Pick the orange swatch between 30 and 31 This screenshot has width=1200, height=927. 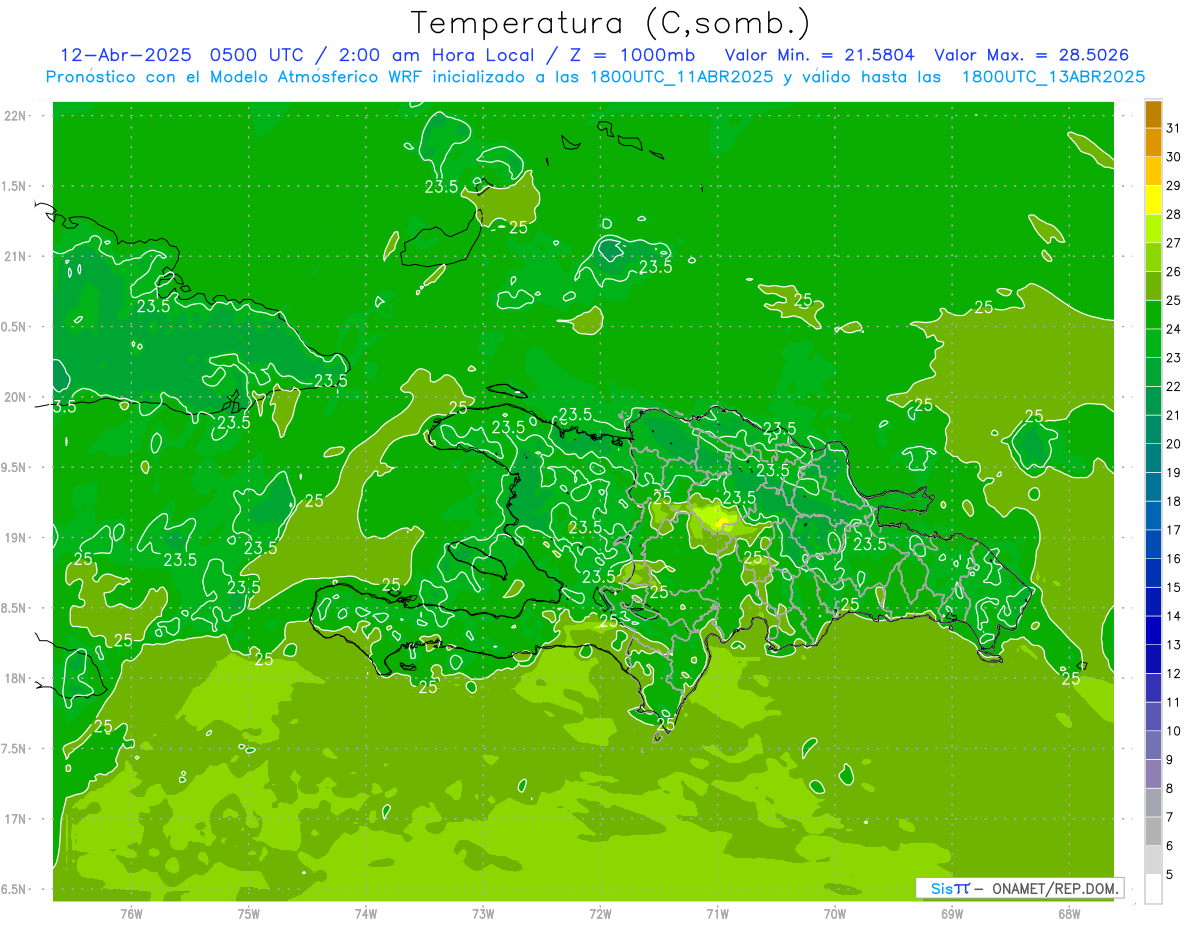[x=1153, y=143]
